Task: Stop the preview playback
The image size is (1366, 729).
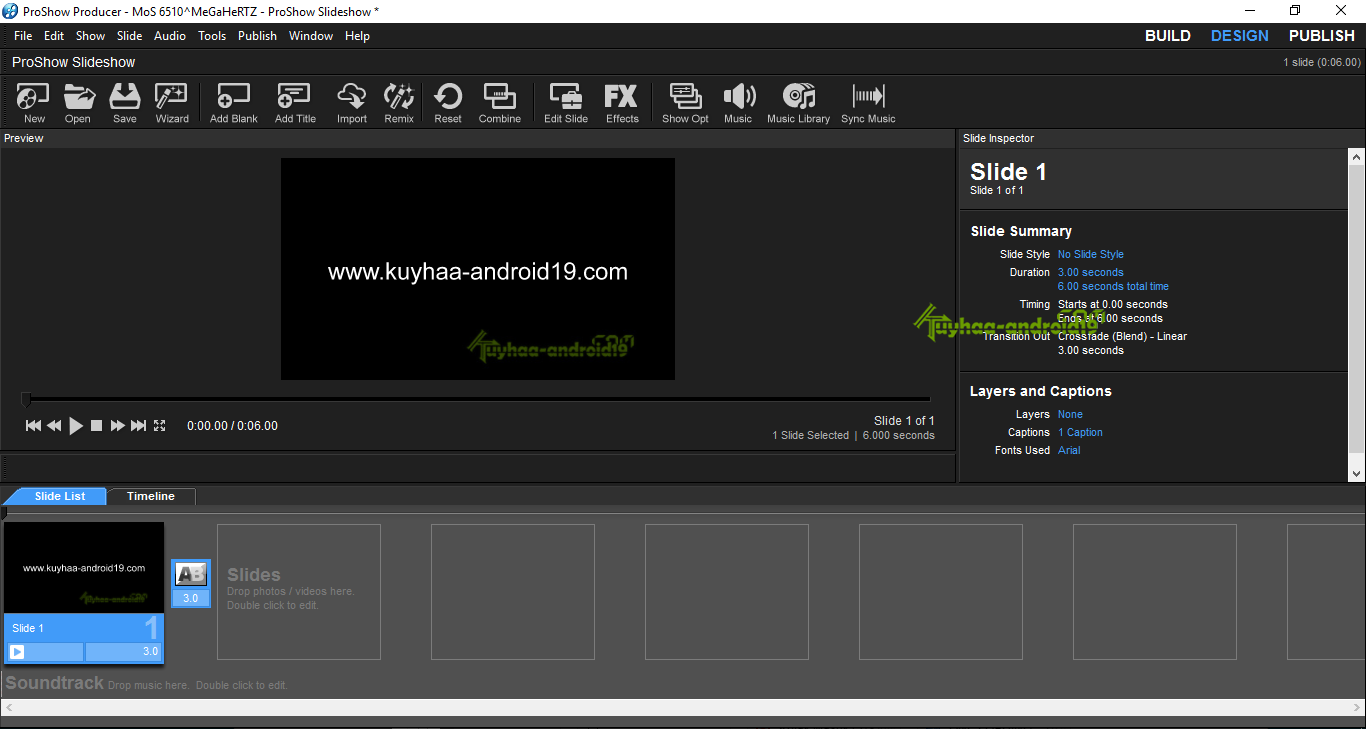Action: coord(97,426)
